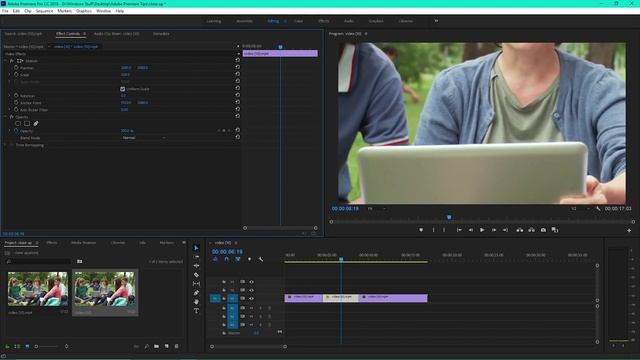
Task: Collapse the Motion effect group
Action: (5, 60)
